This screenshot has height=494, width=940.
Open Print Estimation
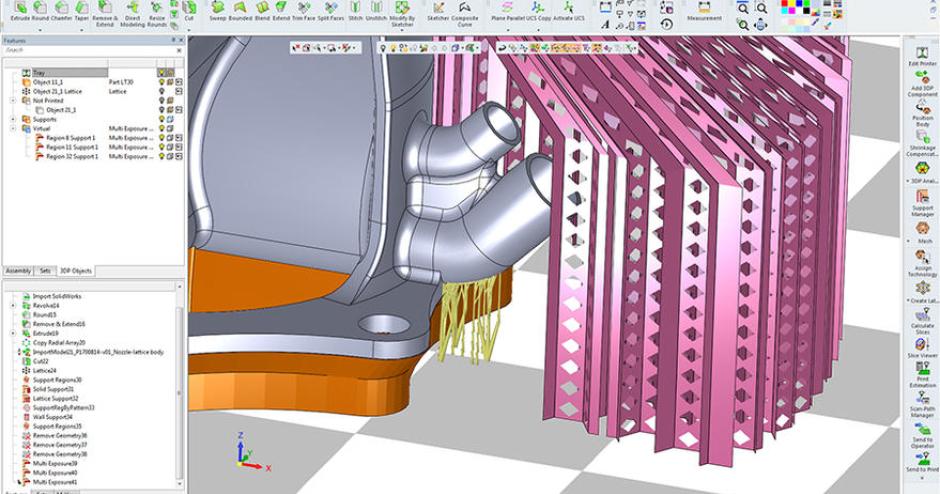pos(922,375)
